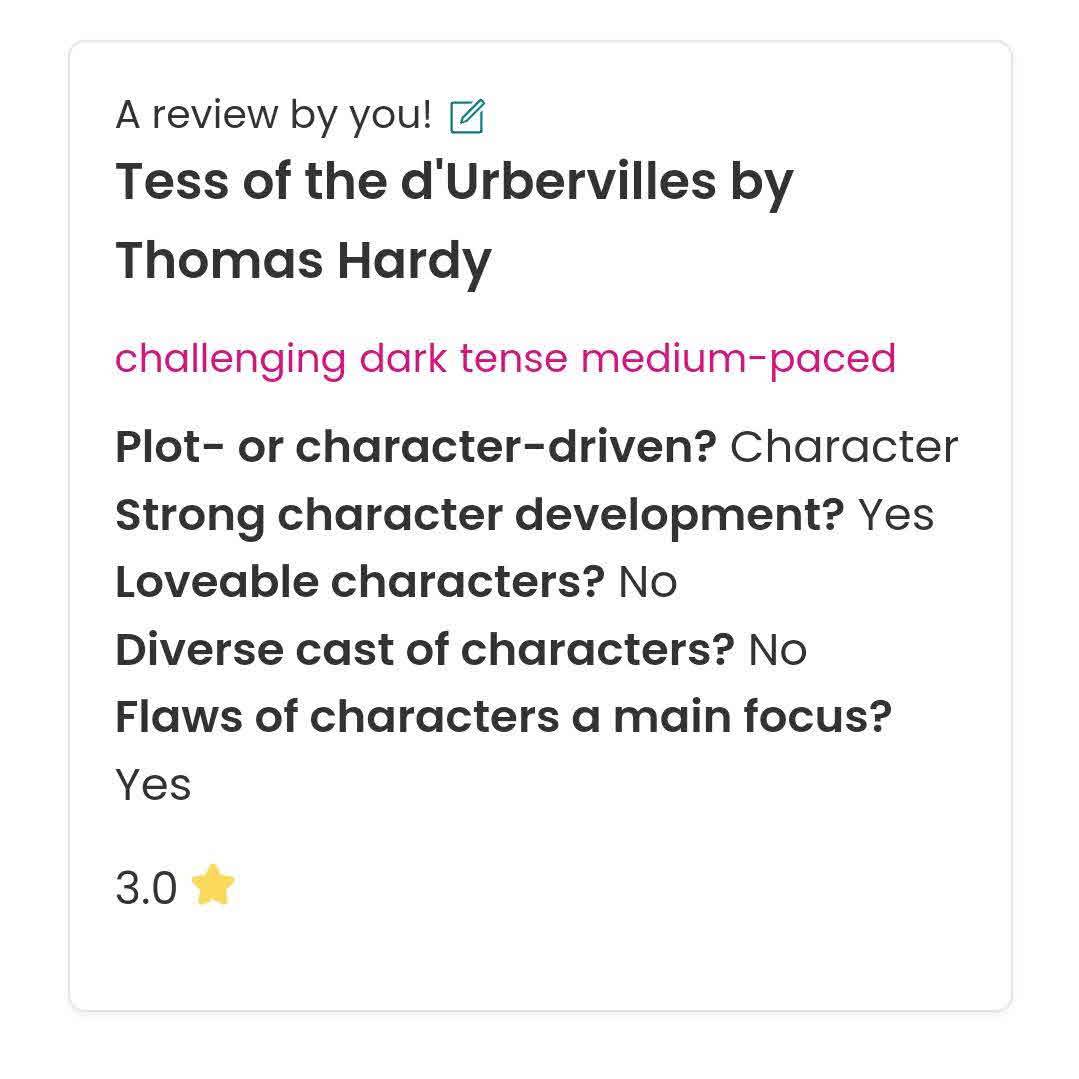1079x1079 pixels.
Task: Click the yellow star rating icon
Action: click(x=213, y=886)
